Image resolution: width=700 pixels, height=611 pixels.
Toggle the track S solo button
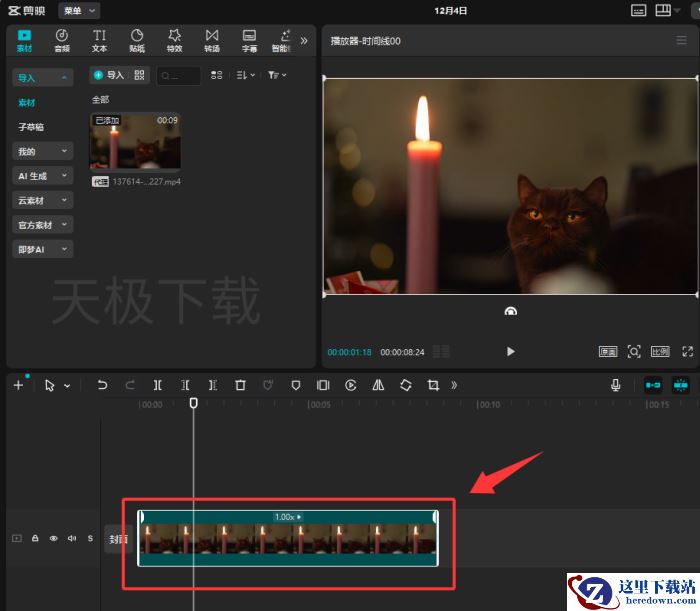tap(90, 538)
